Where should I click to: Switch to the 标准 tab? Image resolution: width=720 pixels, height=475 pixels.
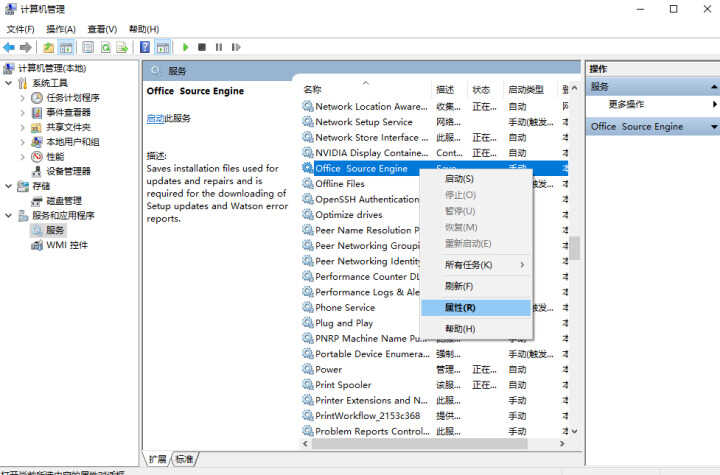coord(185,459)
